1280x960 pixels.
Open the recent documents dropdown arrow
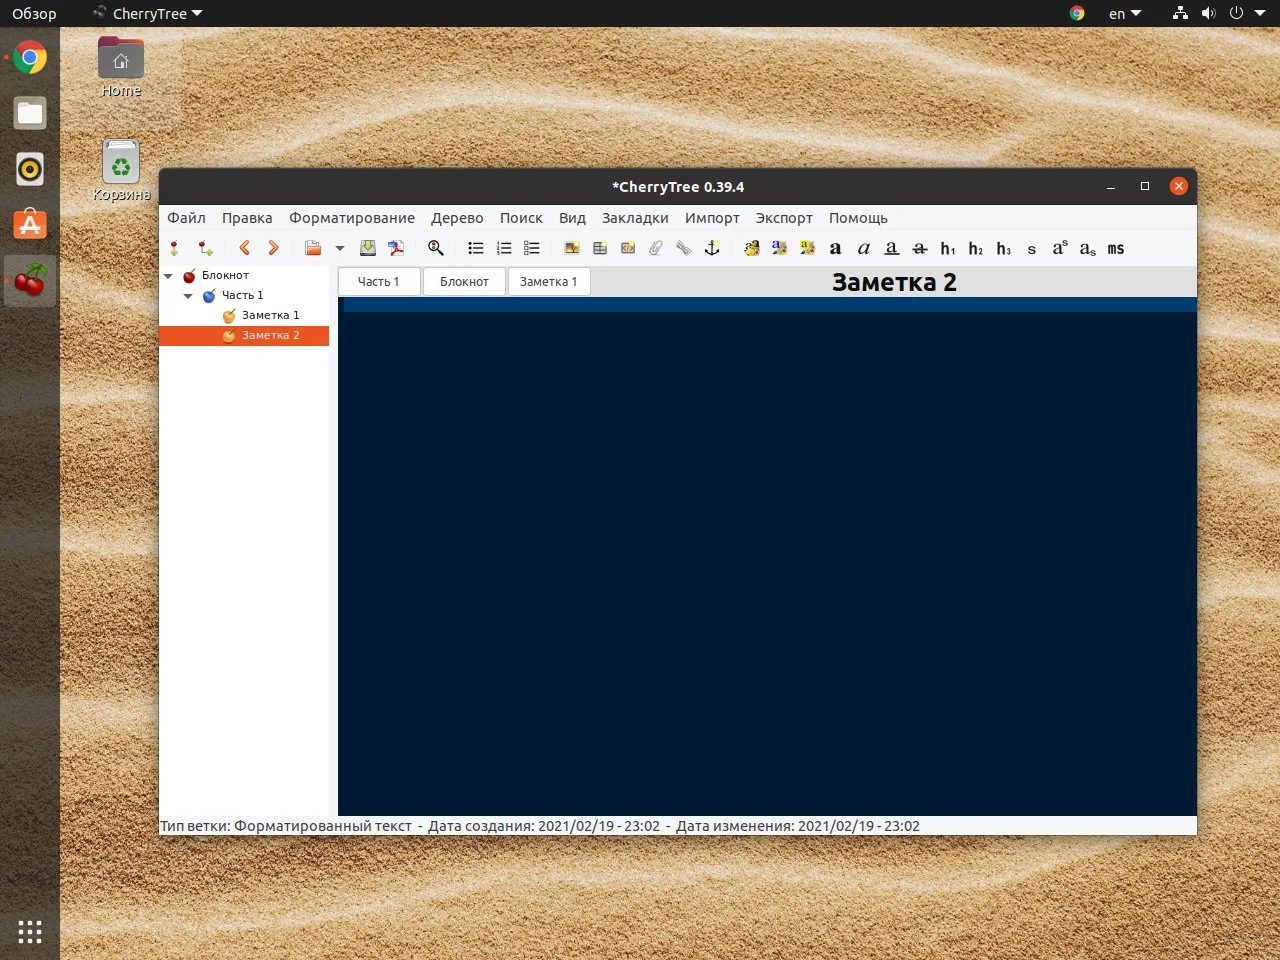click(340, 248)
